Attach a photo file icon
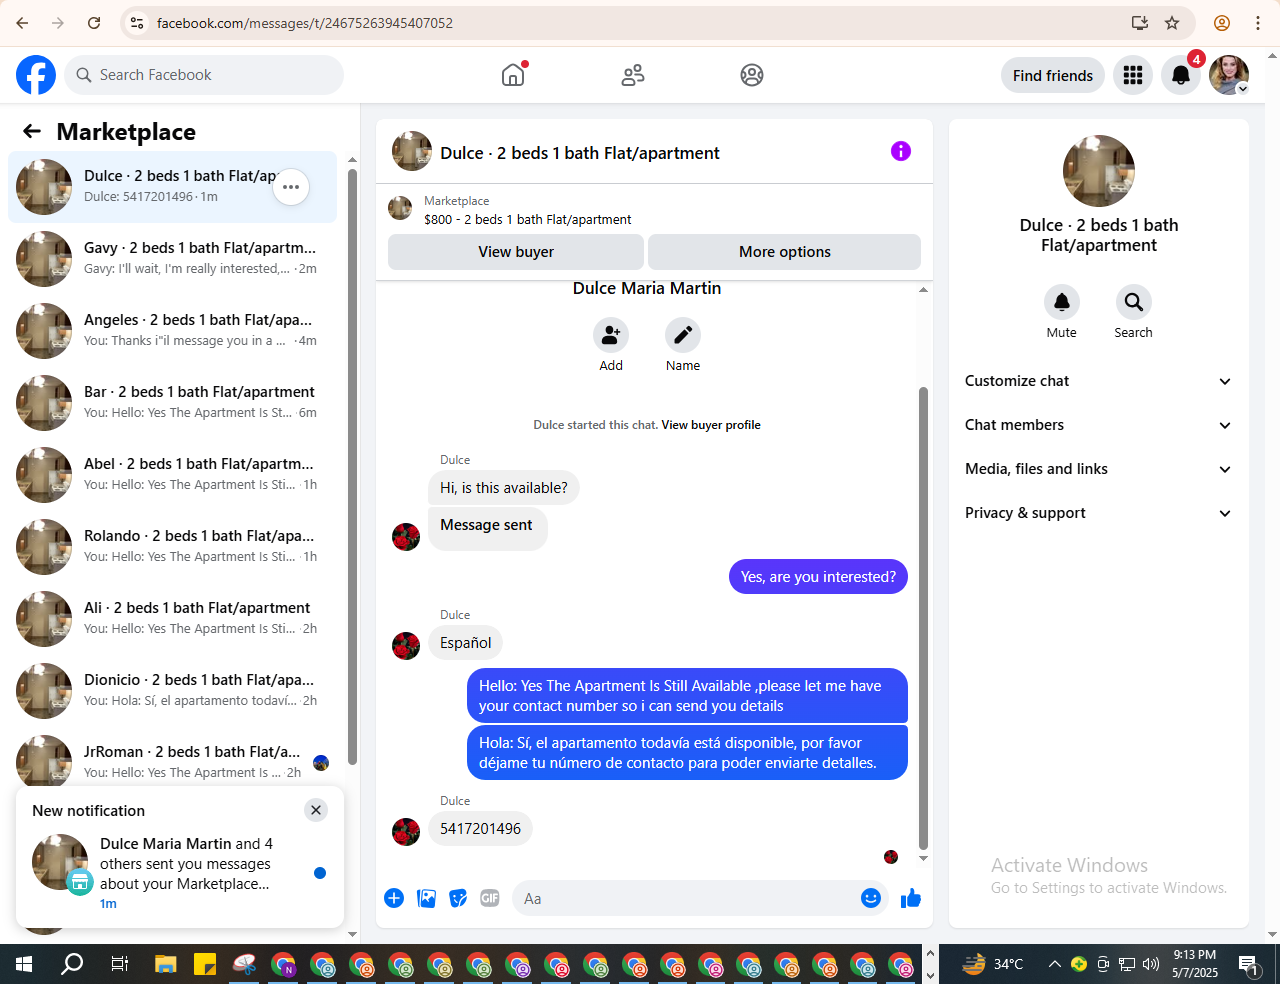The height and width of the screenshot is (984, 1280). (427, 898)
